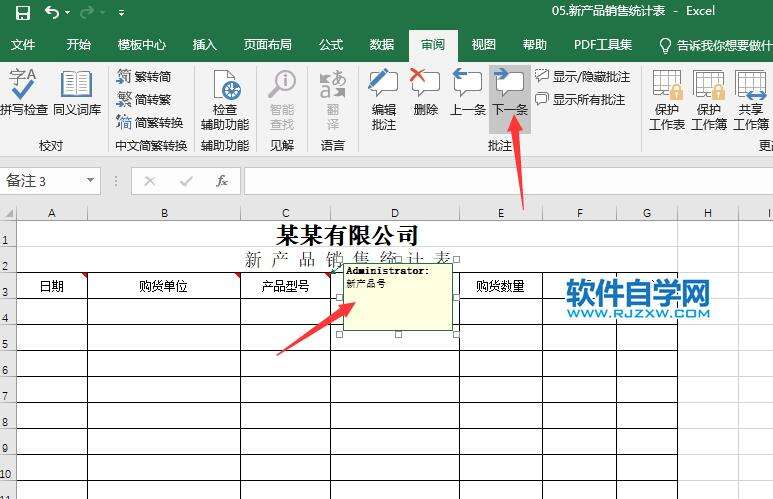Open the 同义词库 thesaurus
The width and height of the screenshot is (773, 499).
[x=76, y=92]
